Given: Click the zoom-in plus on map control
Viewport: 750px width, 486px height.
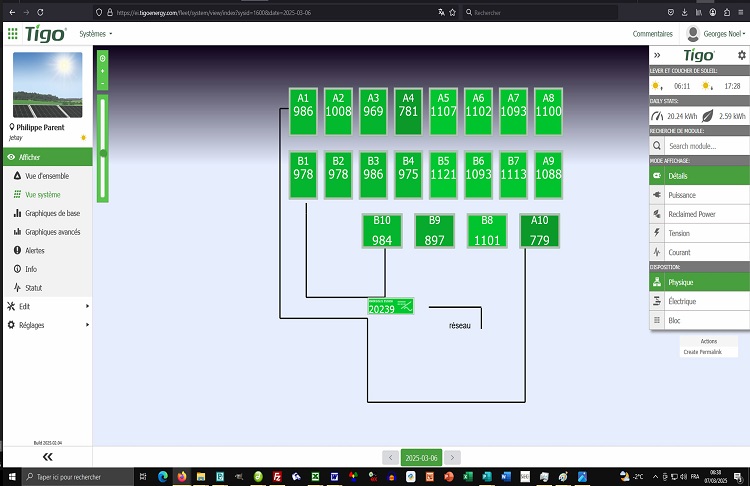Looking at the screenshot, I should point(102,71).
